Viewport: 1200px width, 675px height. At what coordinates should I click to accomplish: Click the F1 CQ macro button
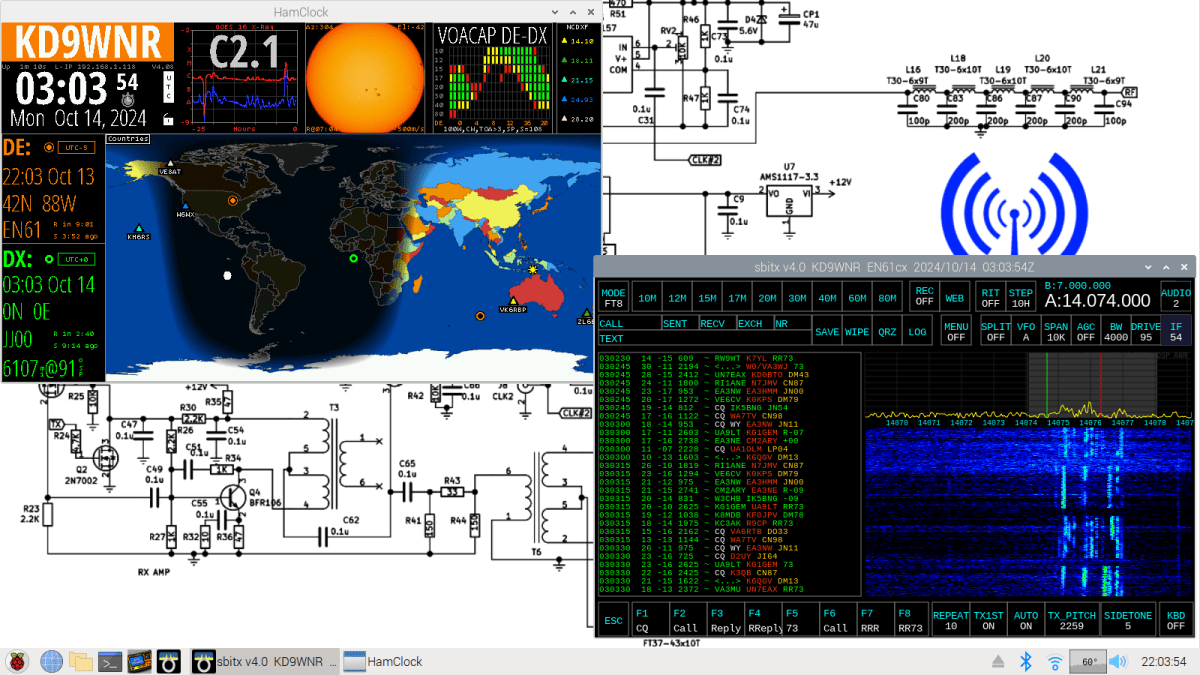649,620
